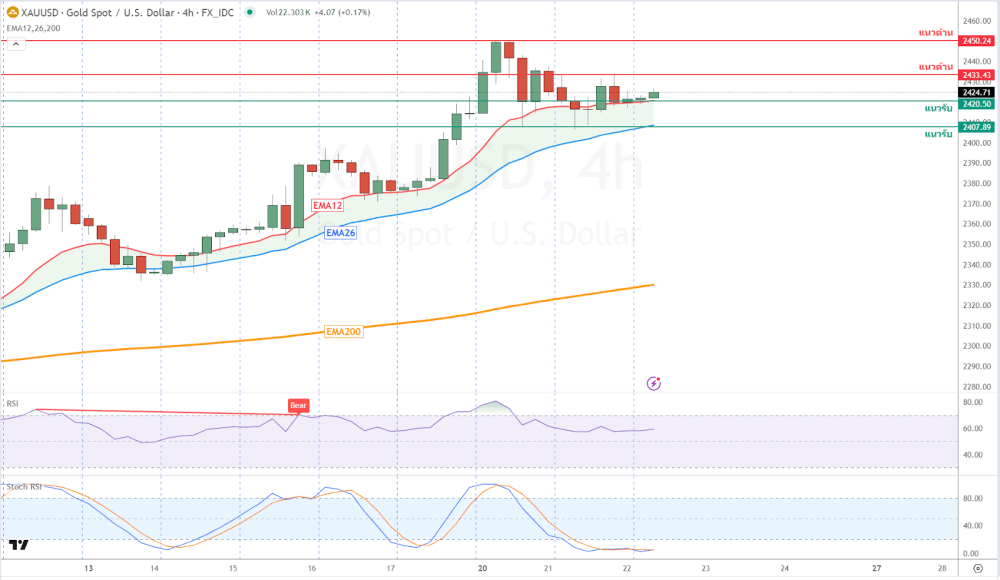The width and height of the screenshot is (1000, 580).
Task: Click the green 2420.50 support price tag
Action: (x=976, y=103)
